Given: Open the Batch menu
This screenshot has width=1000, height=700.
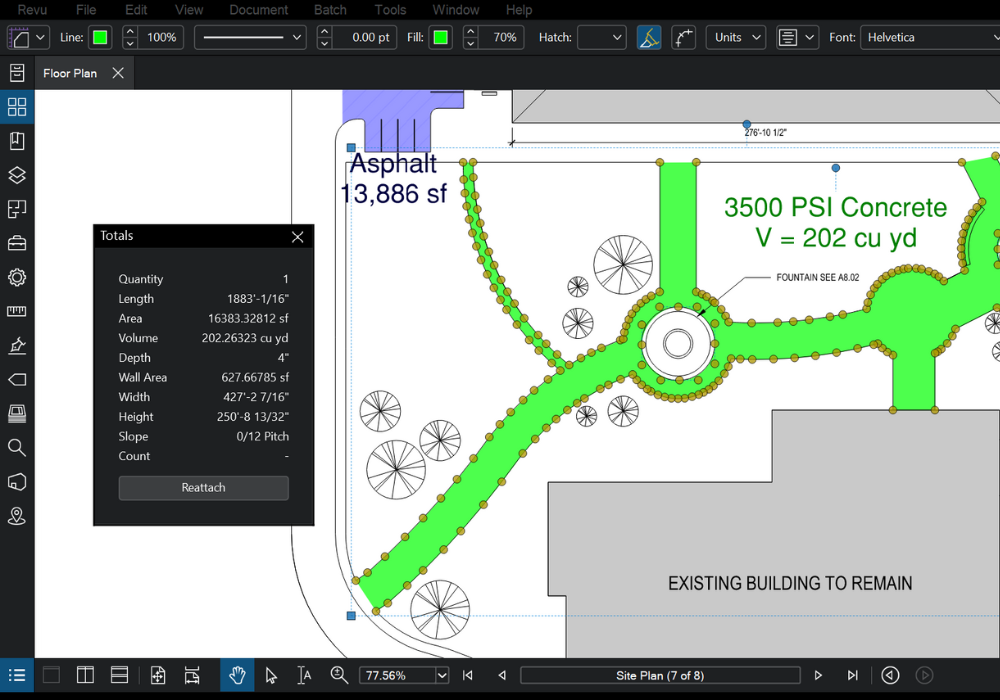Looking at the screenshot, I should point(330,10).
